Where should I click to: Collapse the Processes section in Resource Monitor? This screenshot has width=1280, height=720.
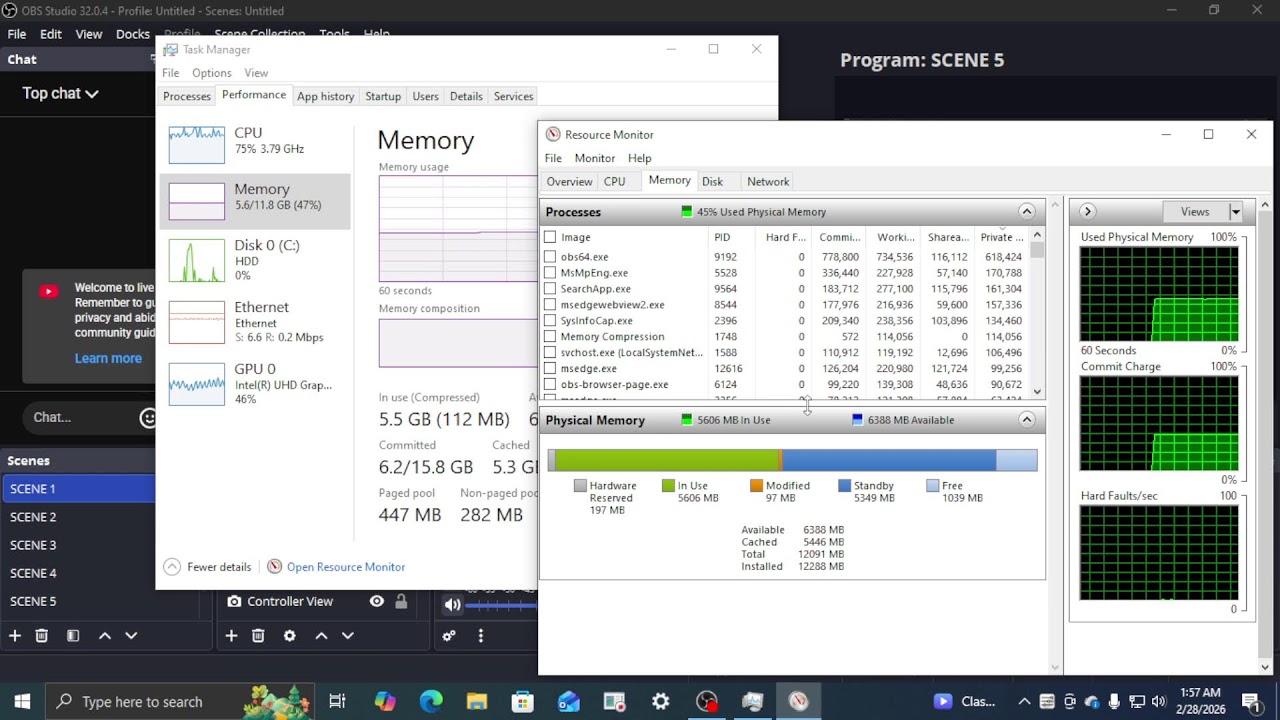tap(1026, 212)
